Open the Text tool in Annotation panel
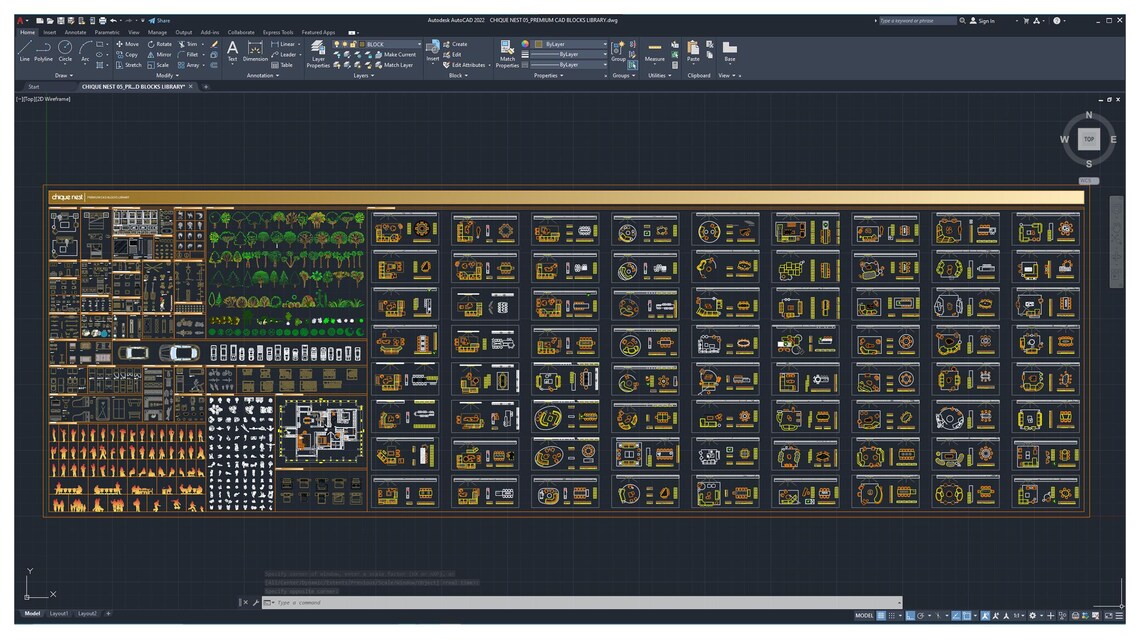The height and width of the screenshot is (639, 1140). tap(233, 48)
